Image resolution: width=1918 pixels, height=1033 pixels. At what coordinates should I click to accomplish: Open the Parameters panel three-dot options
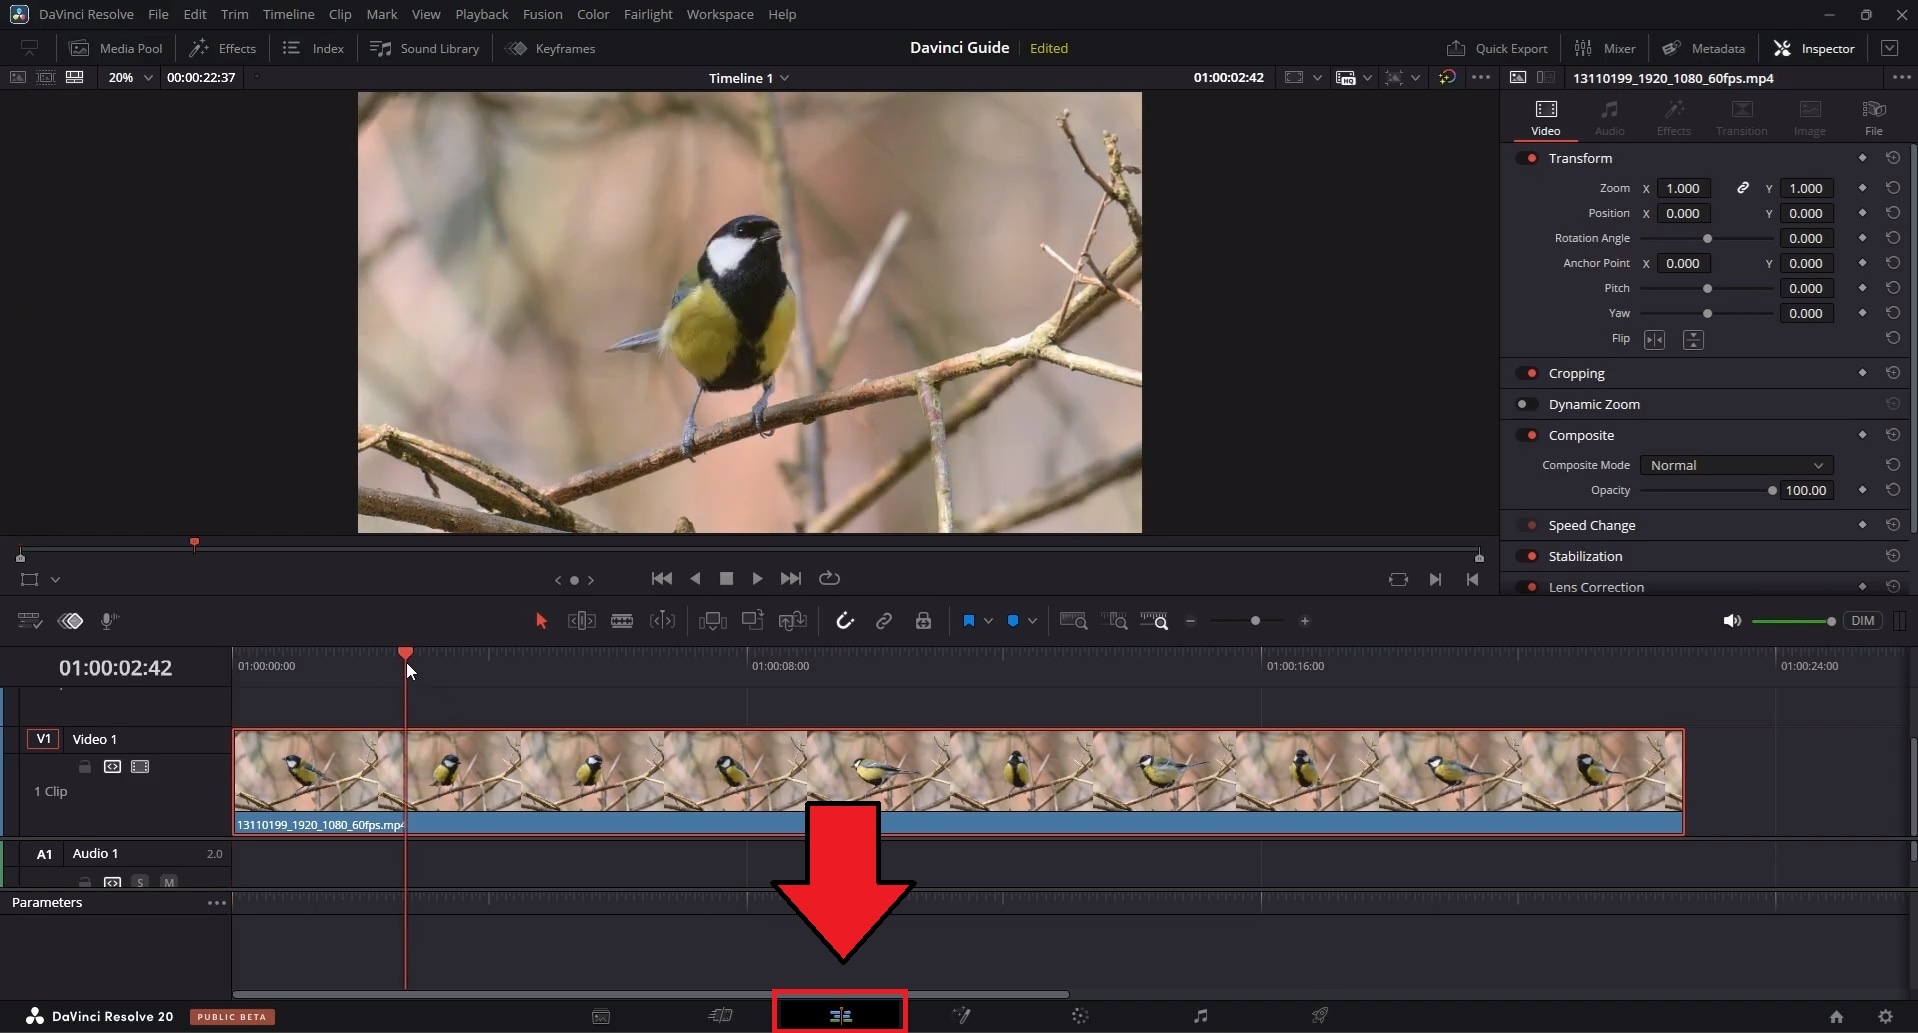(x=217, y=903)
